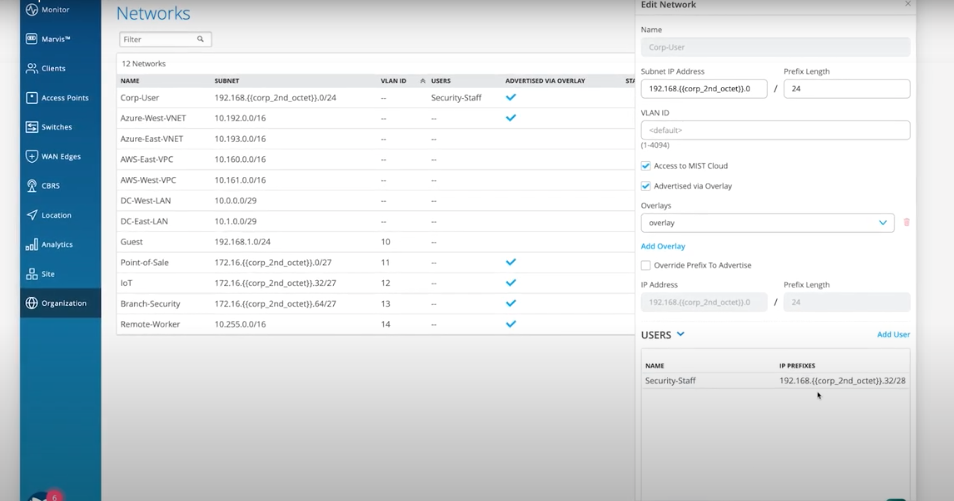Select the AWS-East-VPC network row

pyautogui.click(x=375, y=159)
